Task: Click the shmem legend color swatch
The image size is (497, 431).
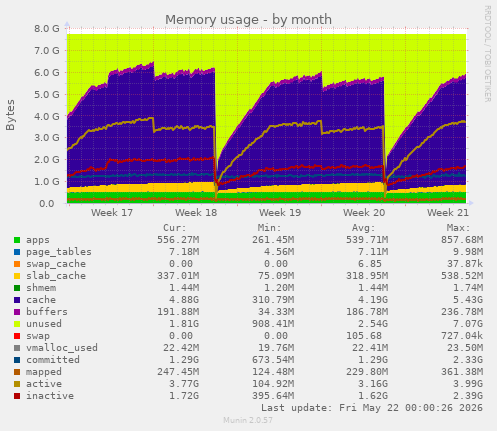Action: pyautogui.click(x=17, y=288)
